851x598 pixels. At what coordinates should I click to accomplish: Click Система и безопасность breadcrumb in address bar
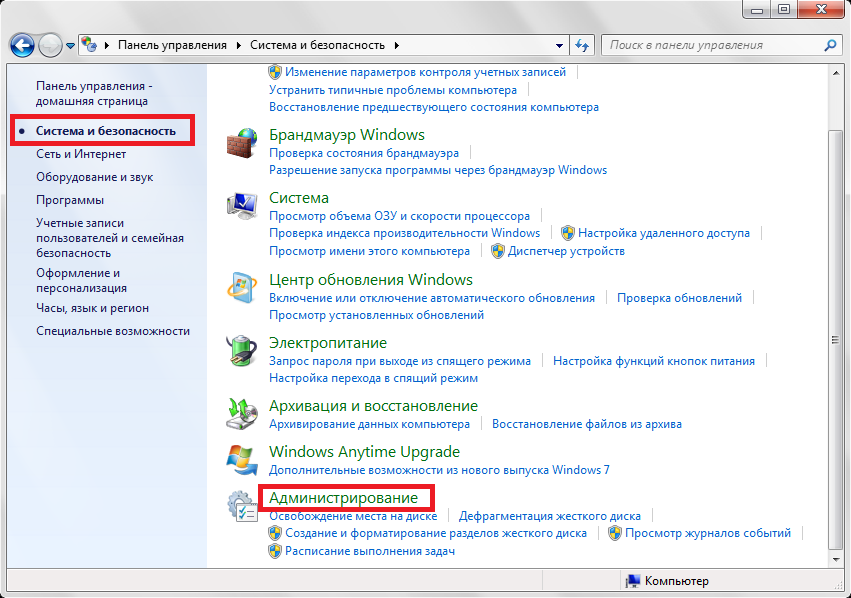pos(317,45)
